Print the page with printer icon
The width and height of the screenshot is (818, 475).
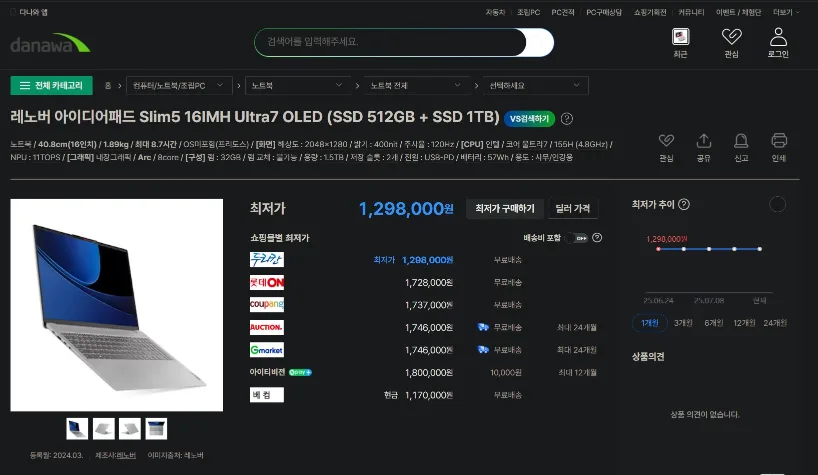pyautogui.click(x=779, y=141)
